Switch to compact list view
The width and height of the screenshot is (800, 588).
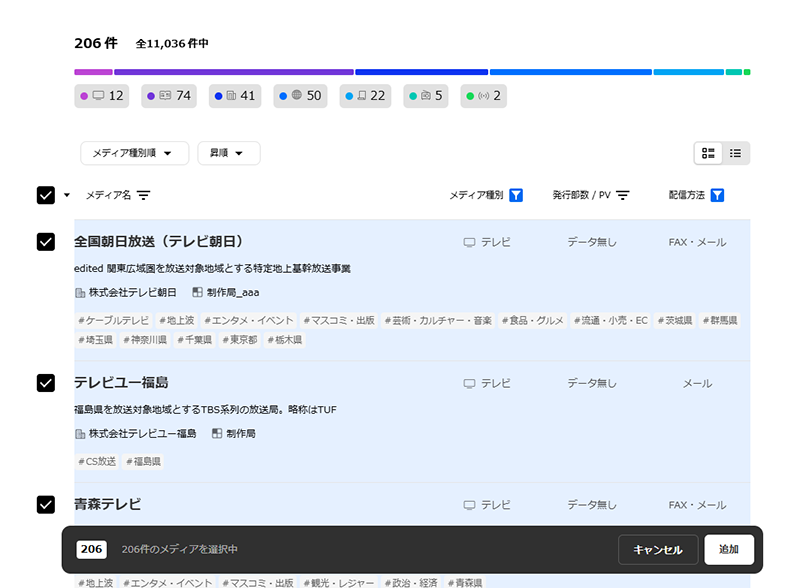(736, 153)
